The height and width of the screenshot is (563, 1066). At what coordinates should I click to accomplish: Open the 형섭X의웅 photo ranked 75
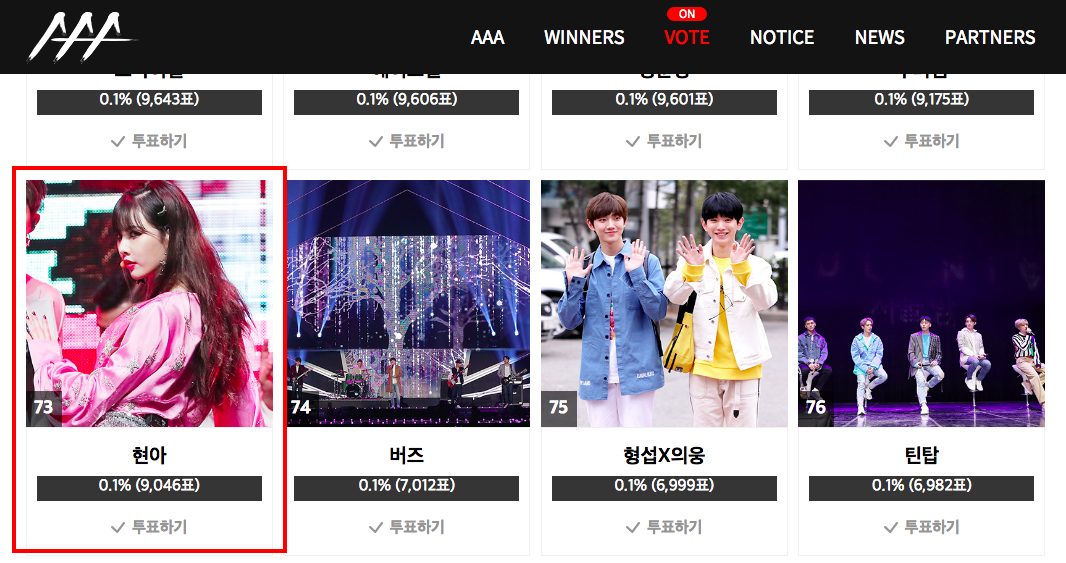(664, 303)
